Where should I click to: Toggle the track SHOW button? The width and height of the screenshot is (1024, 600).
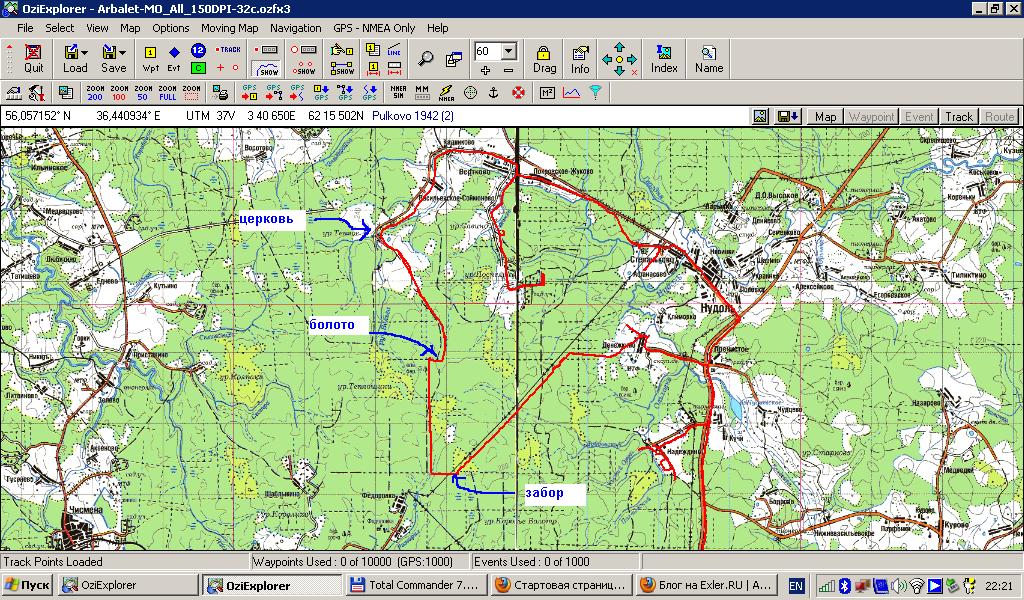(265, 66)
